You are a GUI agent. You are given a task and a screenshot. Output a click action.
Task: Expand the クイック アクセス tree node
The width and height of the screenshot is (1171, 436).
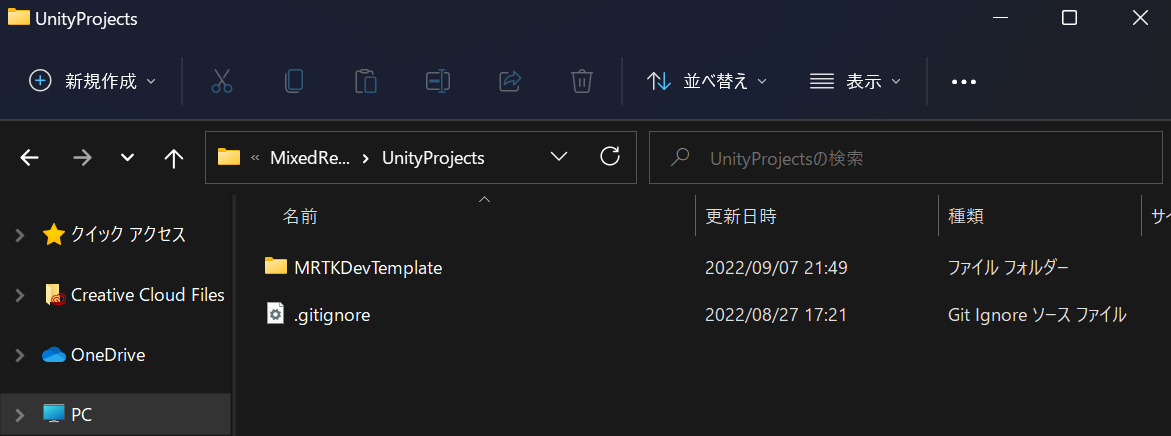[20, 235]
